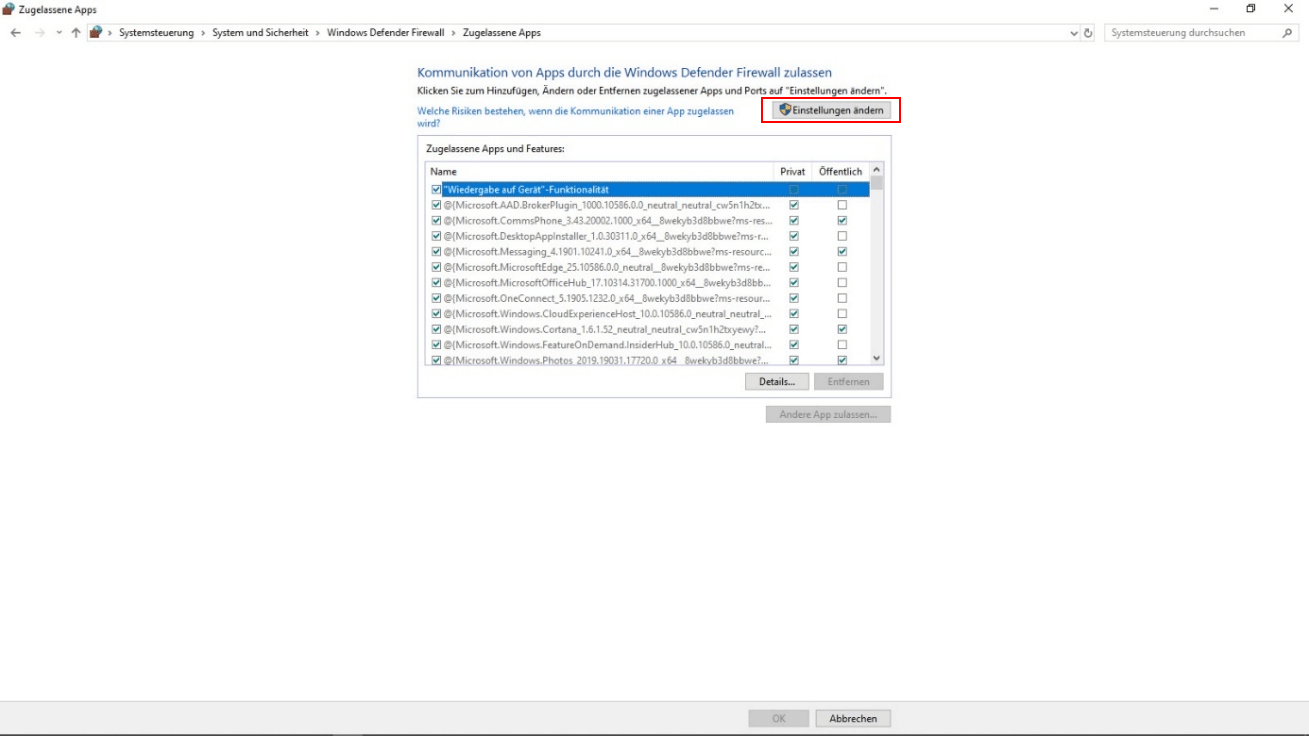
Task: Select the Microsoft.Windows.Cortana row
Action: [x=648, y=329]
